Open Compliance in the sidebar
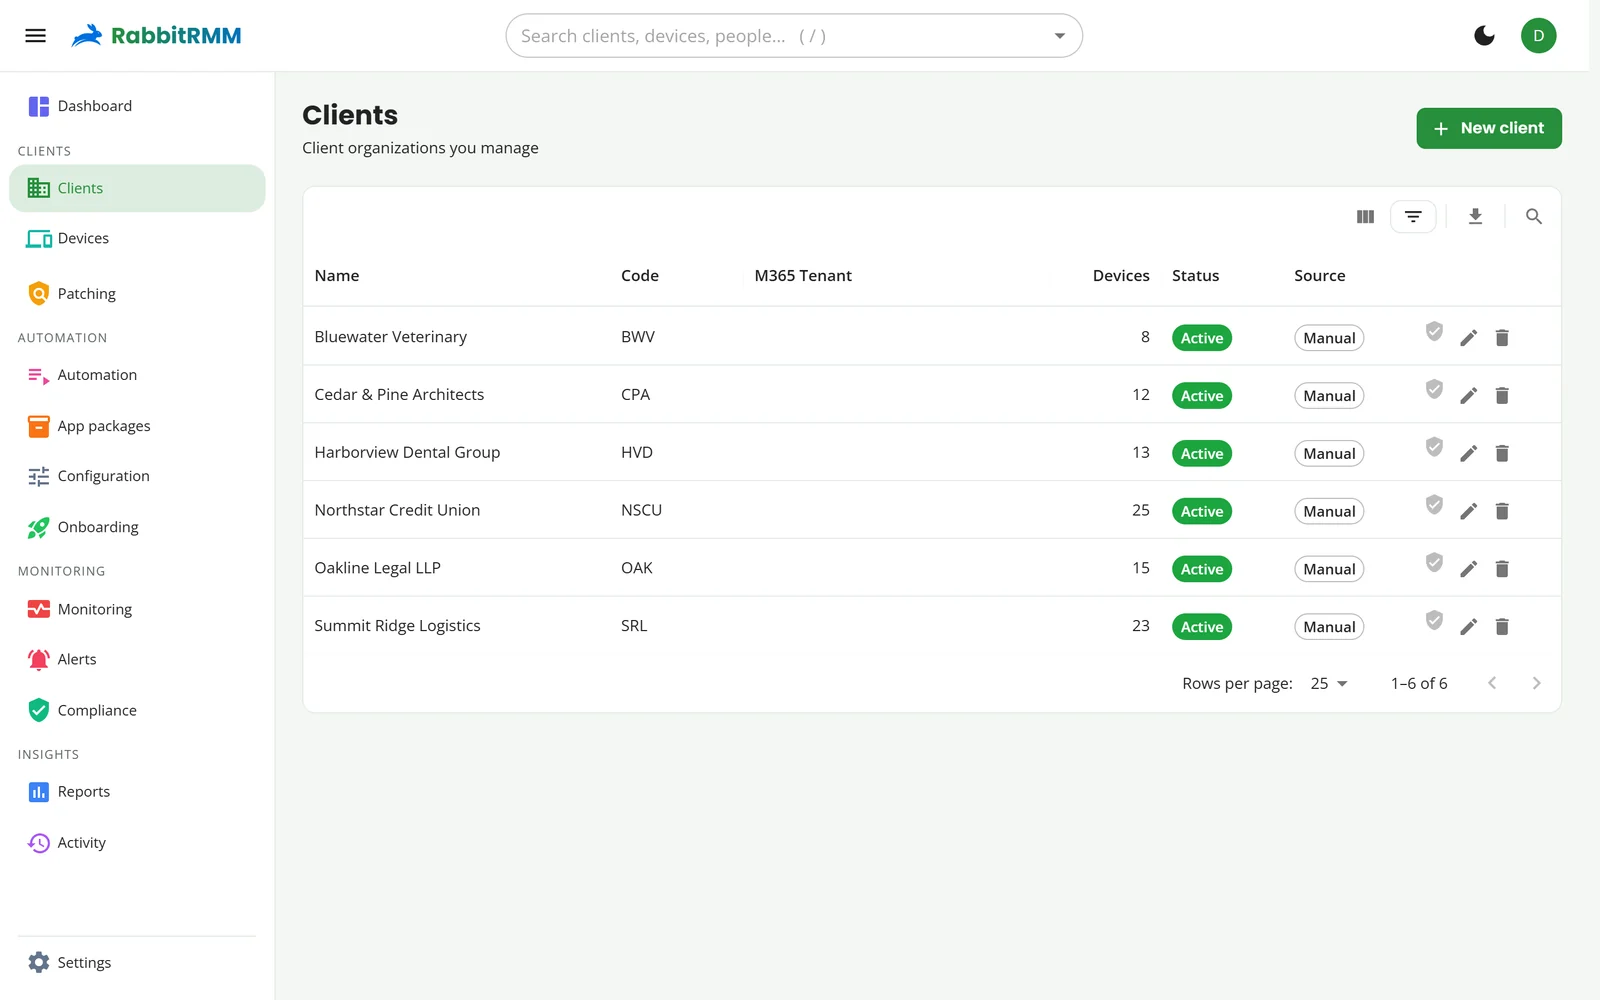Screen dimensions: 1600x1000 click(x=137, y=711)
